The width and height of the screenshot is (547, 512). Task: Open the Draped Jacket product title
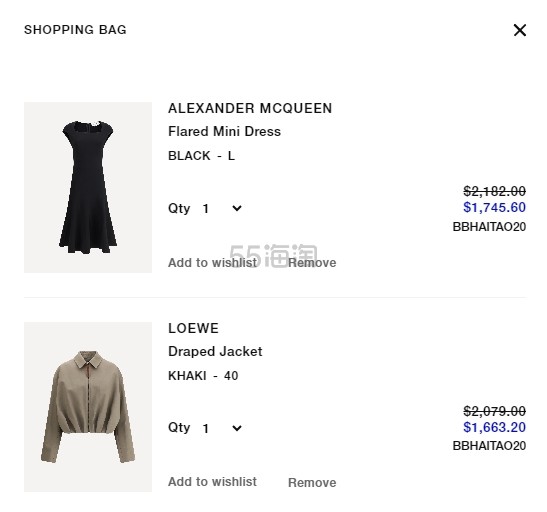(215, 351)
